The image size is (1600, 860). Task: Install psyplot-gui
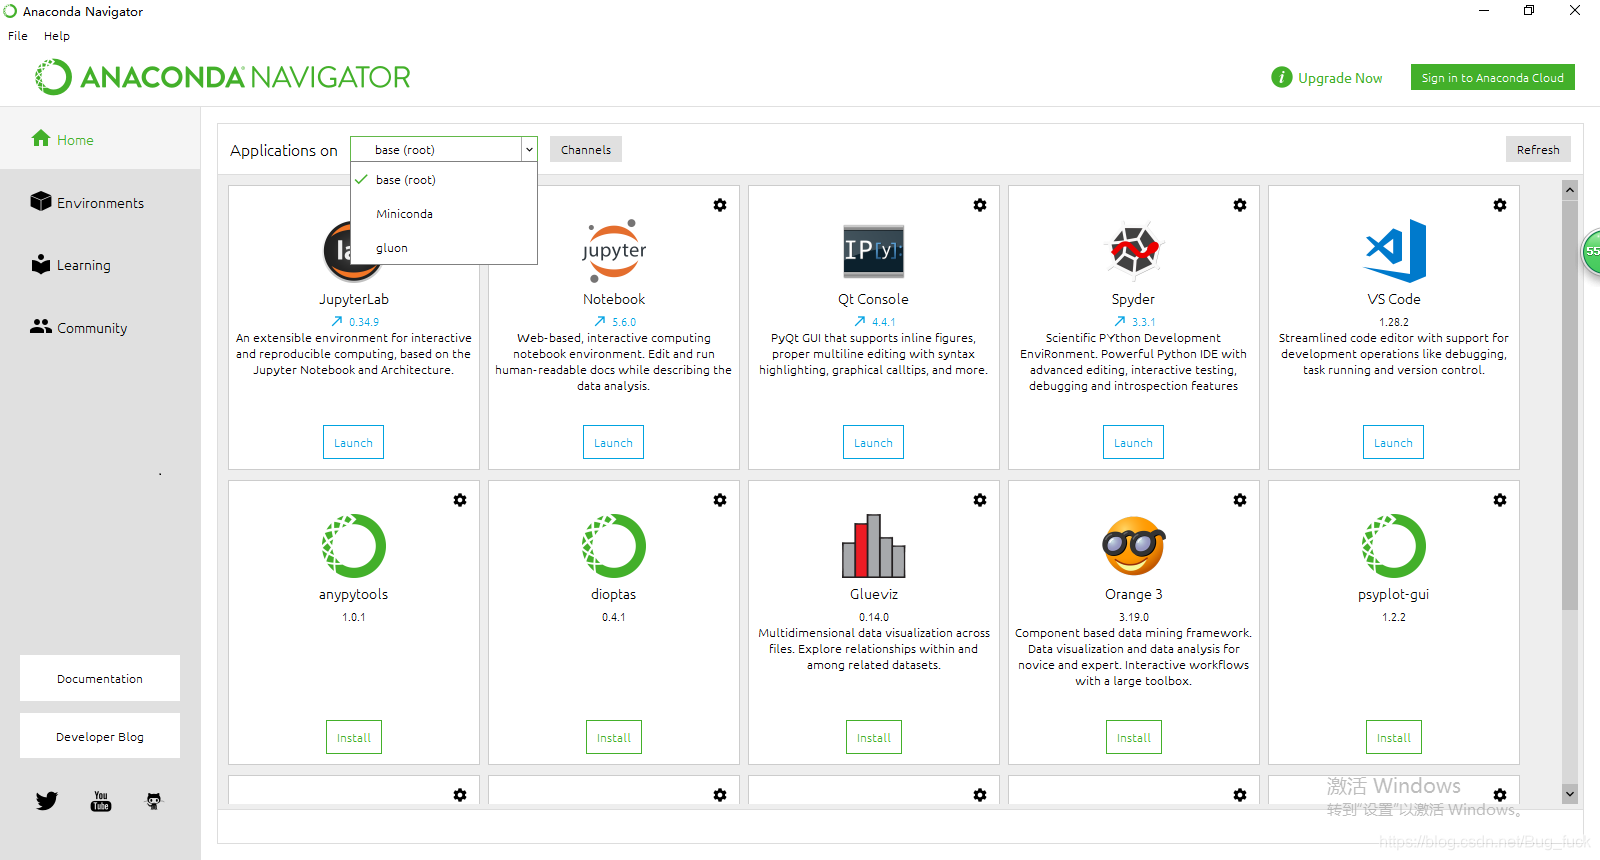1394,737
